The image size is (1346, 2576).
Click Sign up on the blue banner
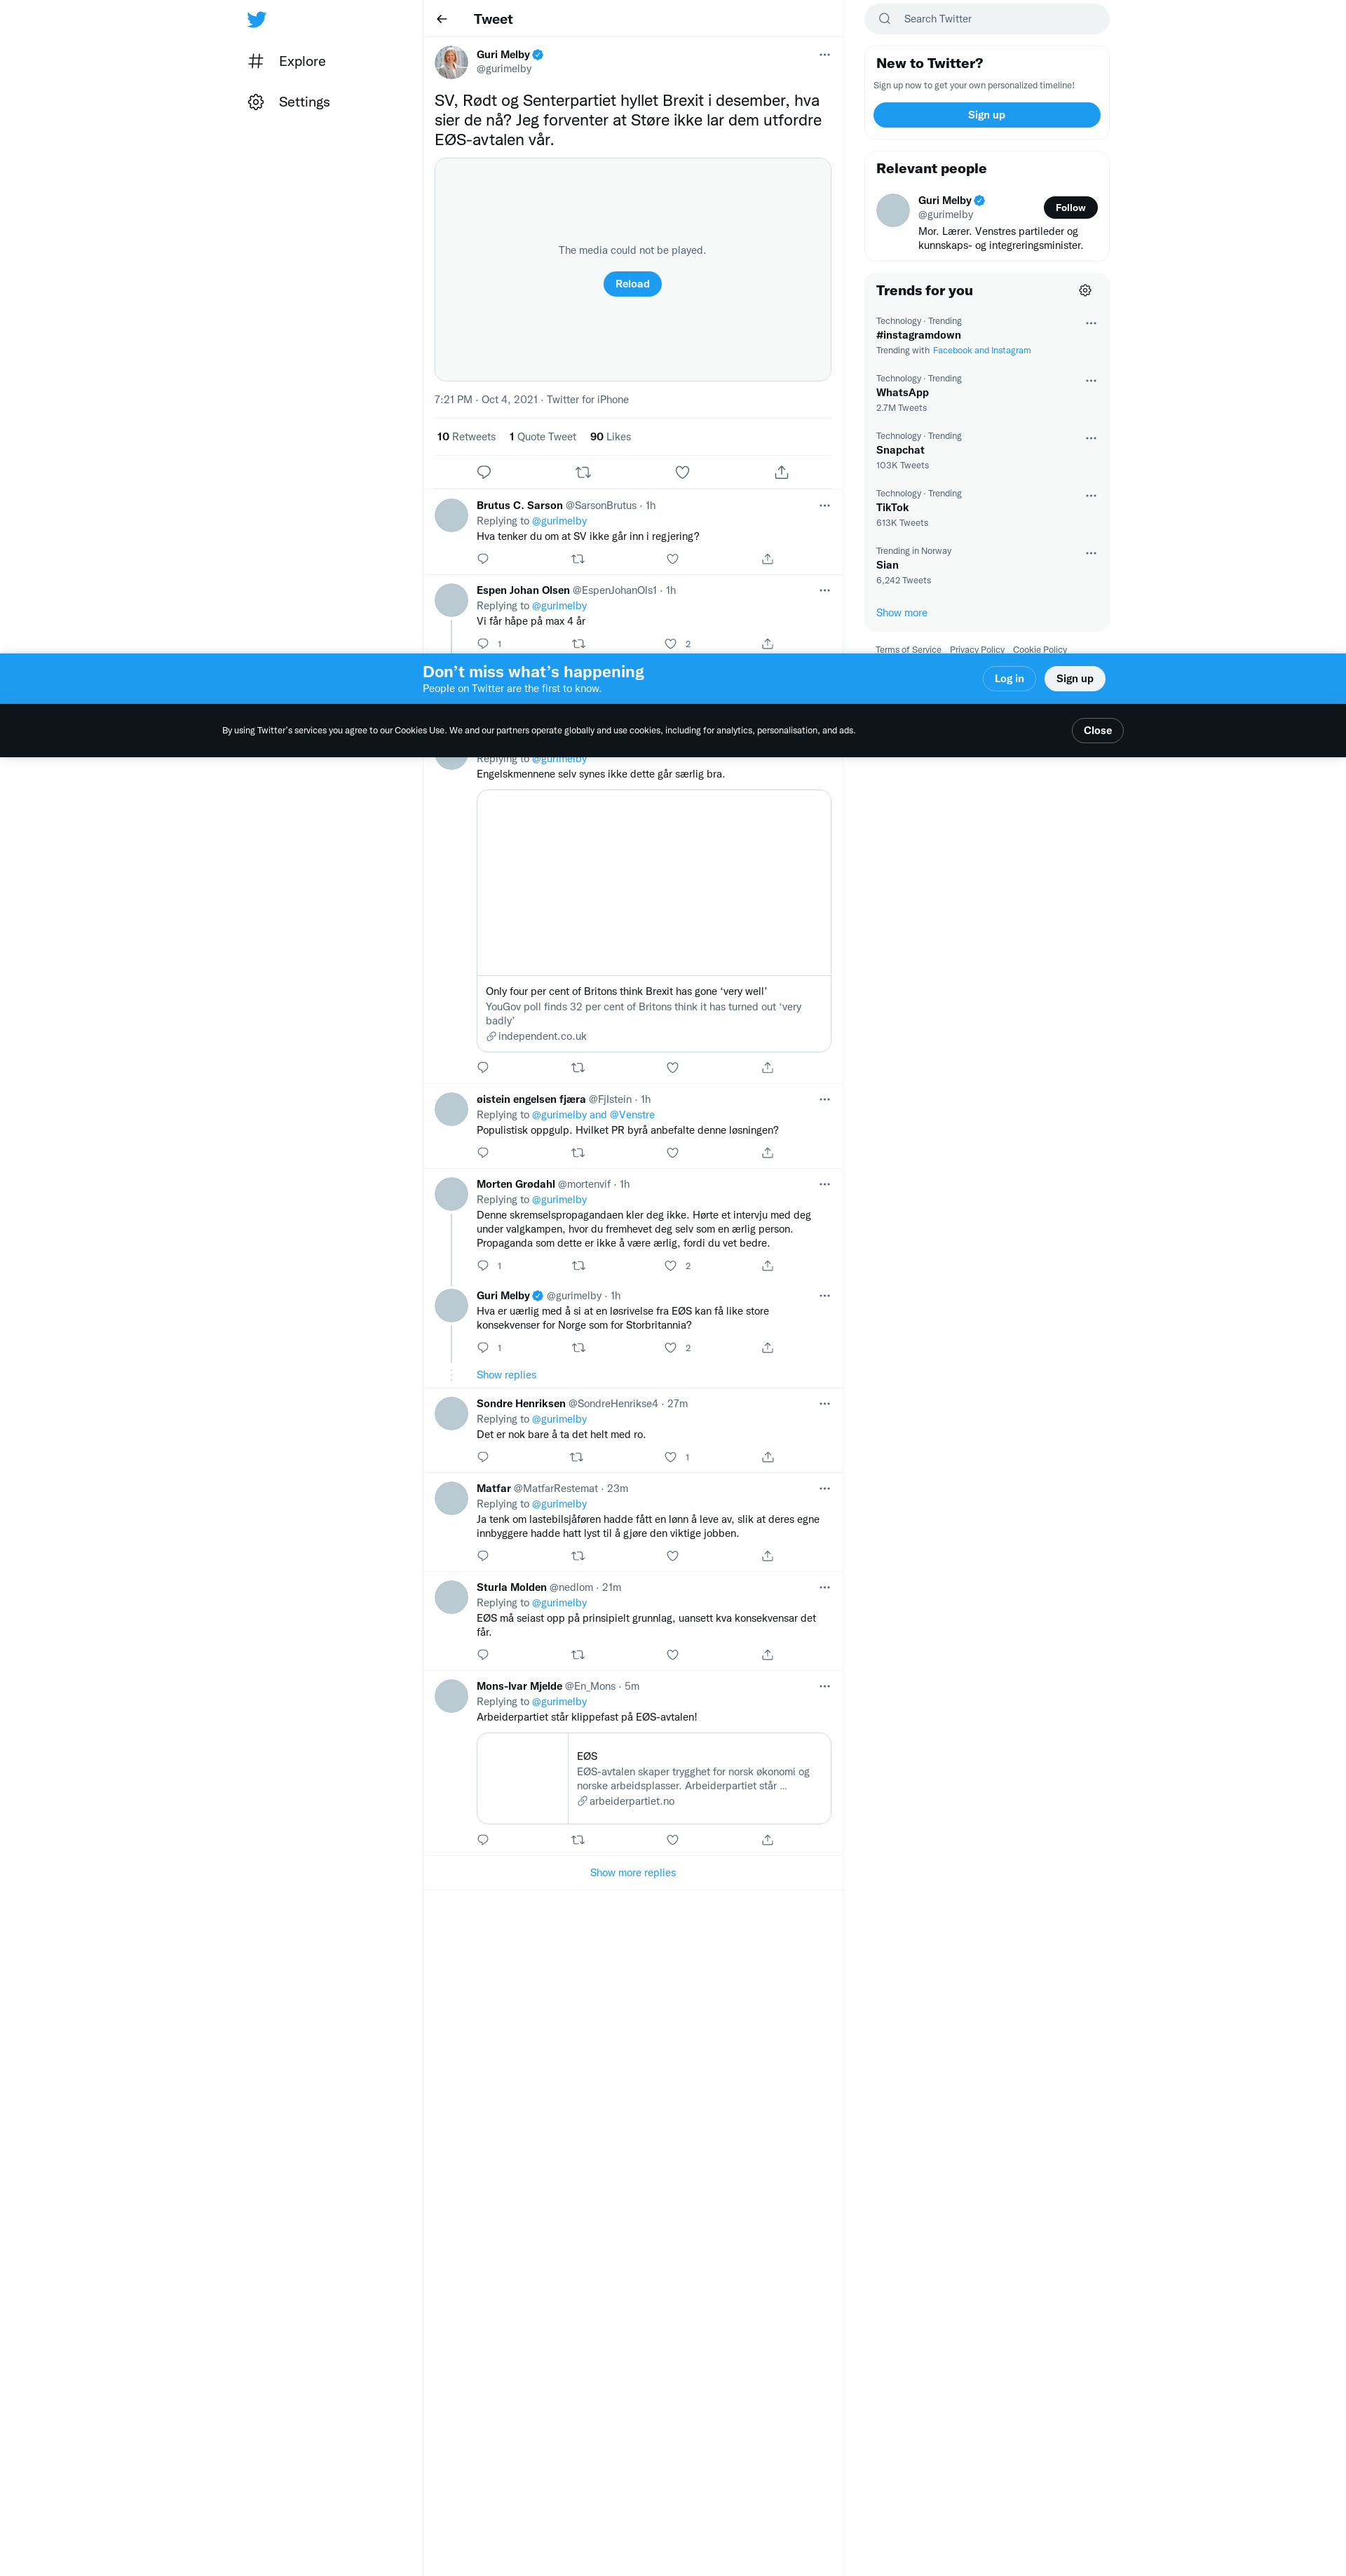pos(1075,679)
